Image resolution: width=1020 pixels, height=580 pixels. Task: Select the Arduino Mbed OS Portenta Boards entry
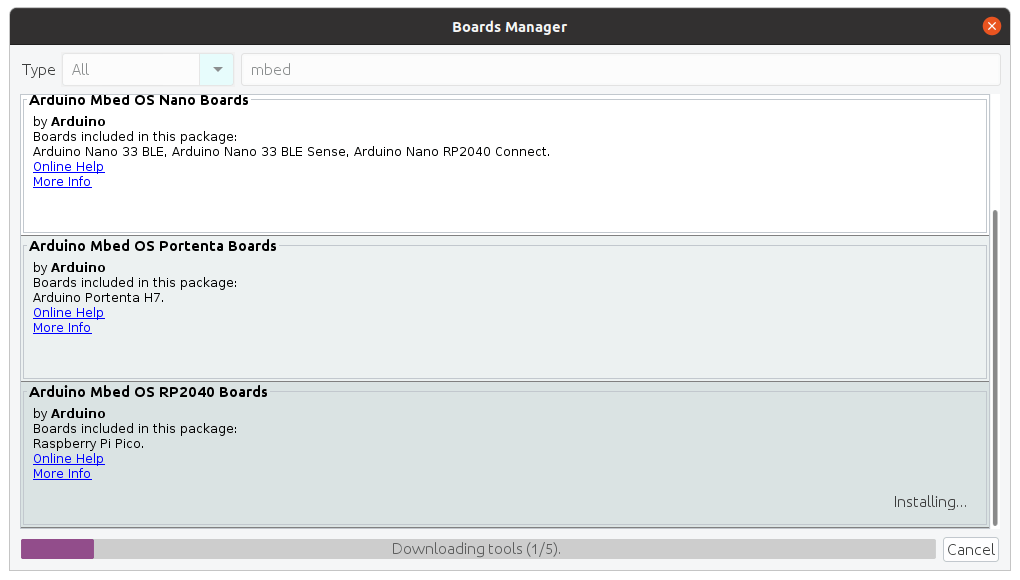[505, 309]
